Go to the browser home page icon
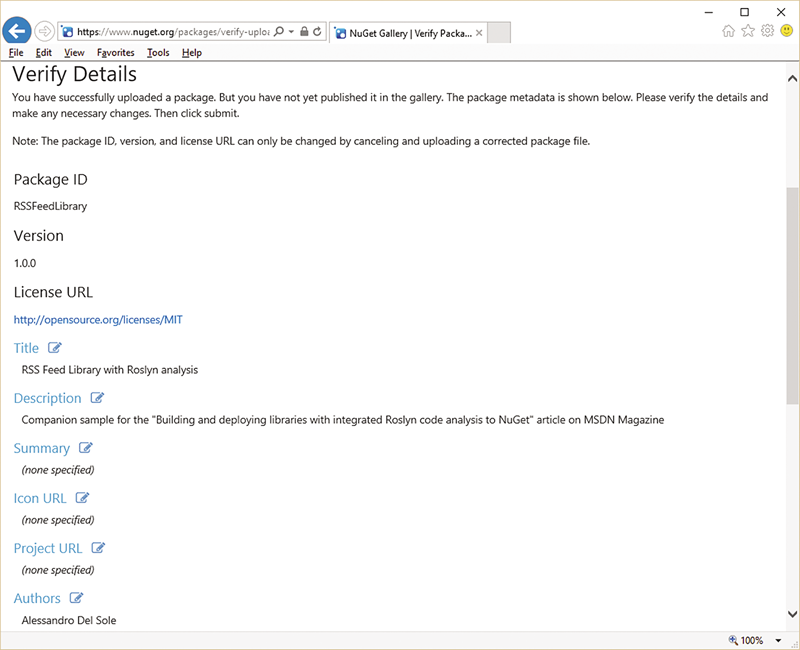The height and width of the screenshot is (650, 800). [x=729, y=31]
